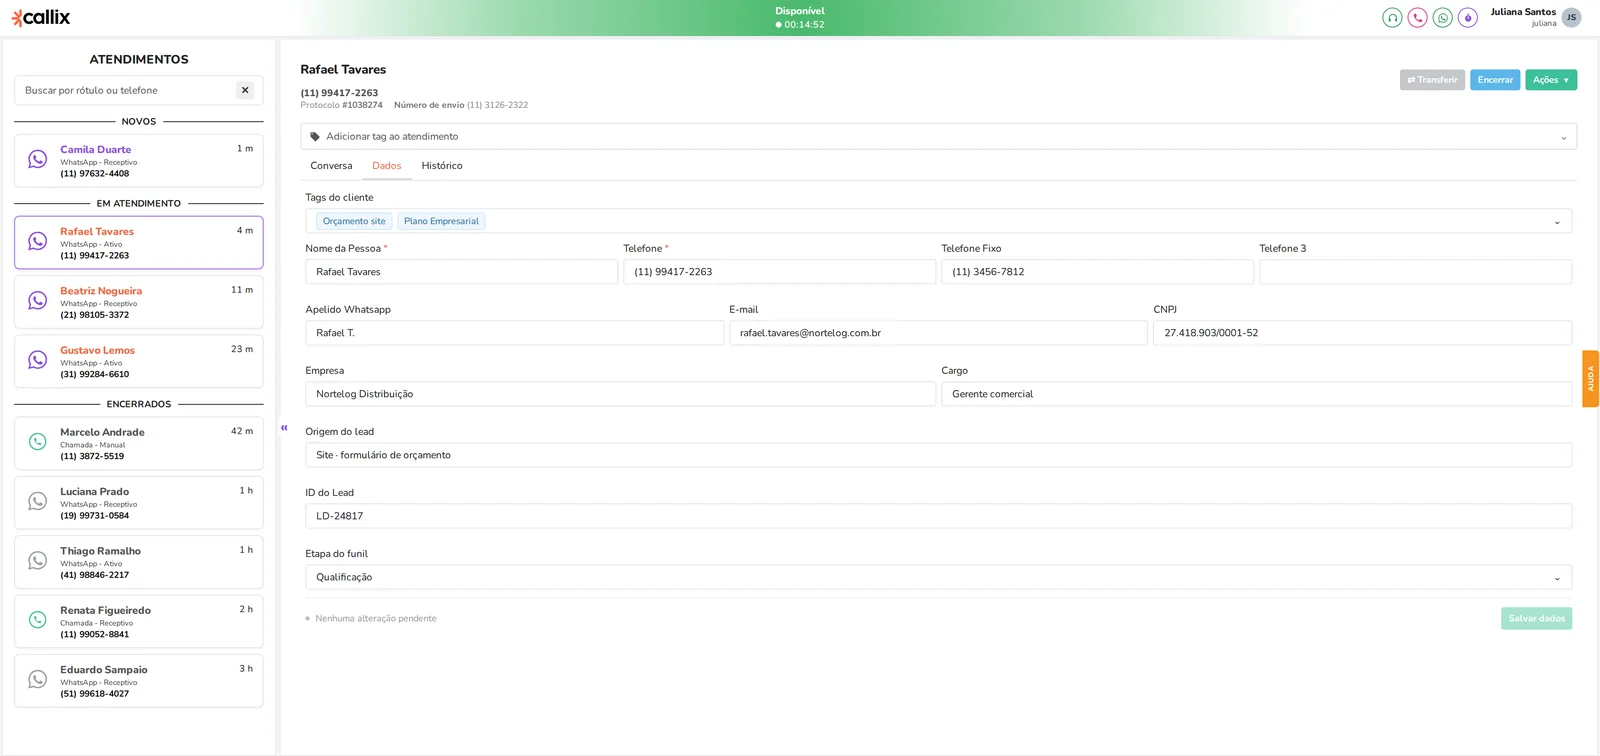The height and width of the screenshot is (756, 1600).
Task: Click the Encerrar button
Action: (1495, 80)
